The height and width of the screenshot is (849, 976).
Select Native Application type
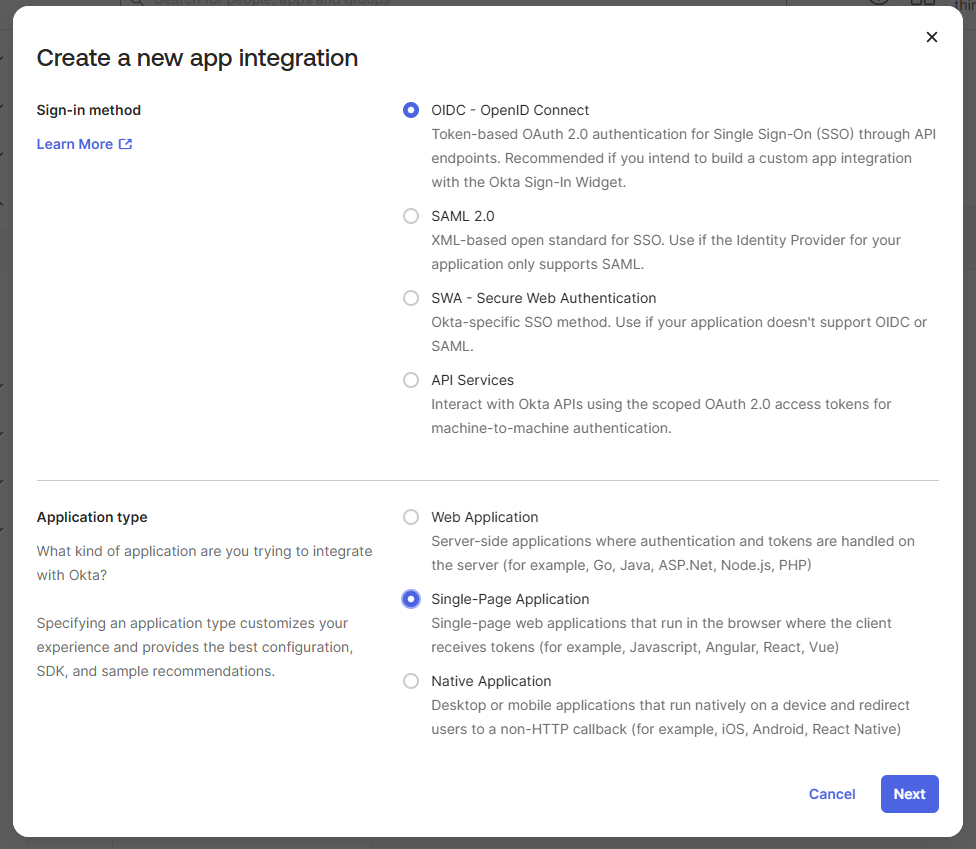point(411,682)
